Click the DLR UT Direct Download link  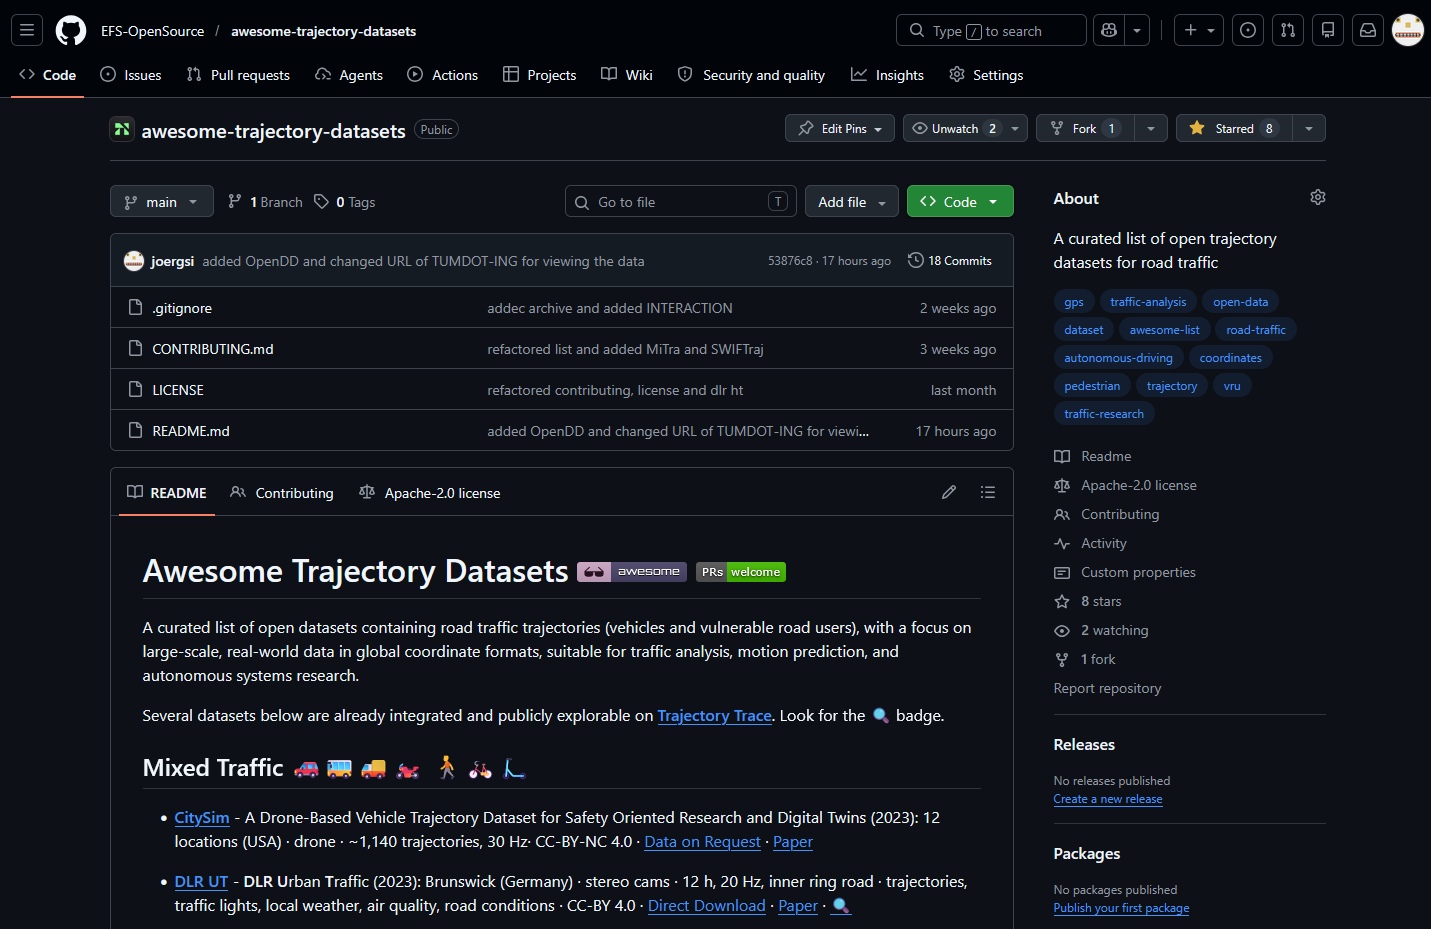pyautogui.click(x=707, y=905)
